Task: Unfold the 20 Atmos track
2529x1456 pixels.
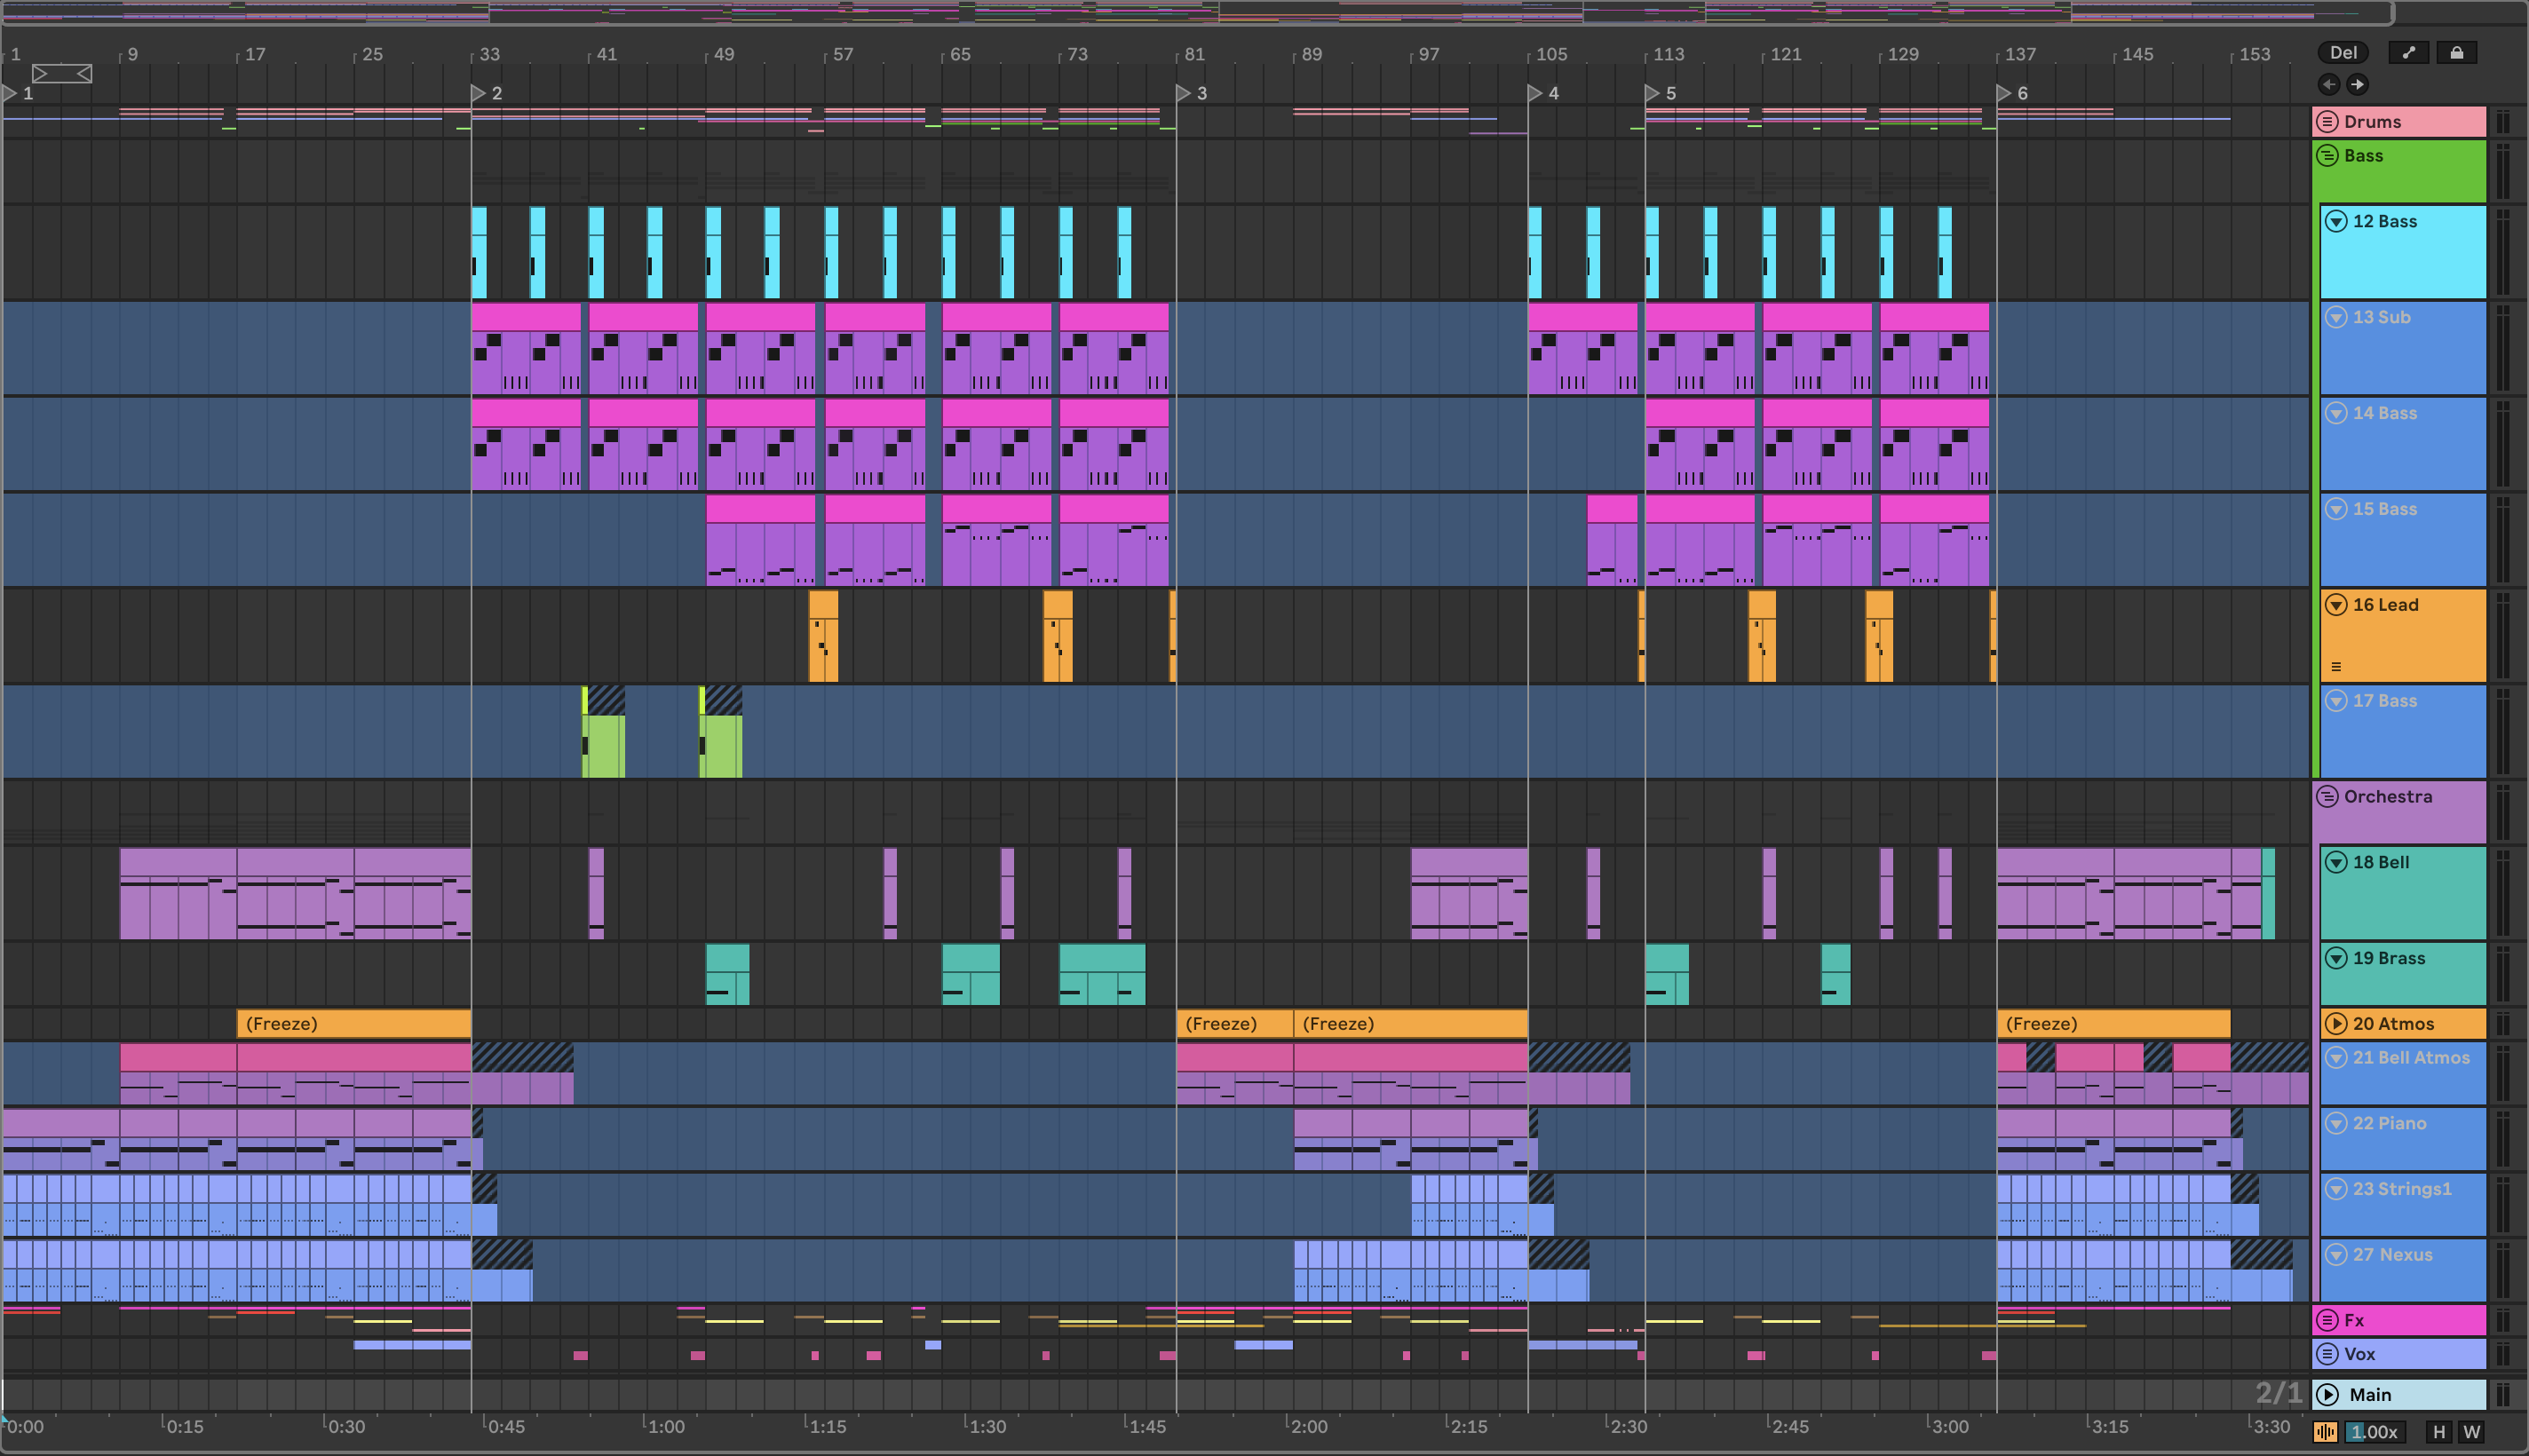Action: click(2336, 1024)
